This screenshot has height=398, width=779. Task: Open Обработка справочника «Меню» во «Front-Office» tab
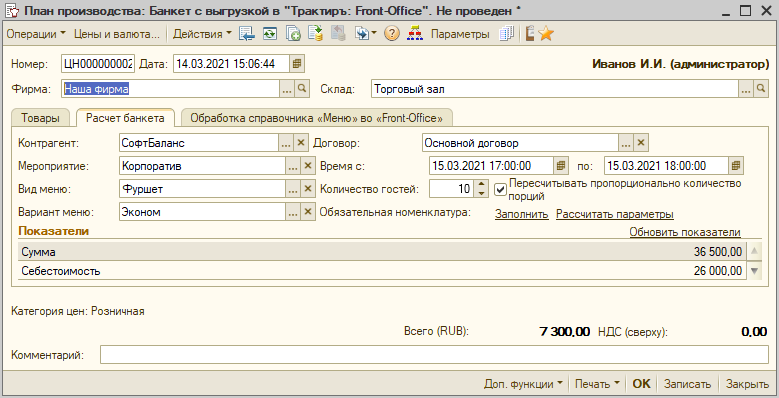[316, 118]
